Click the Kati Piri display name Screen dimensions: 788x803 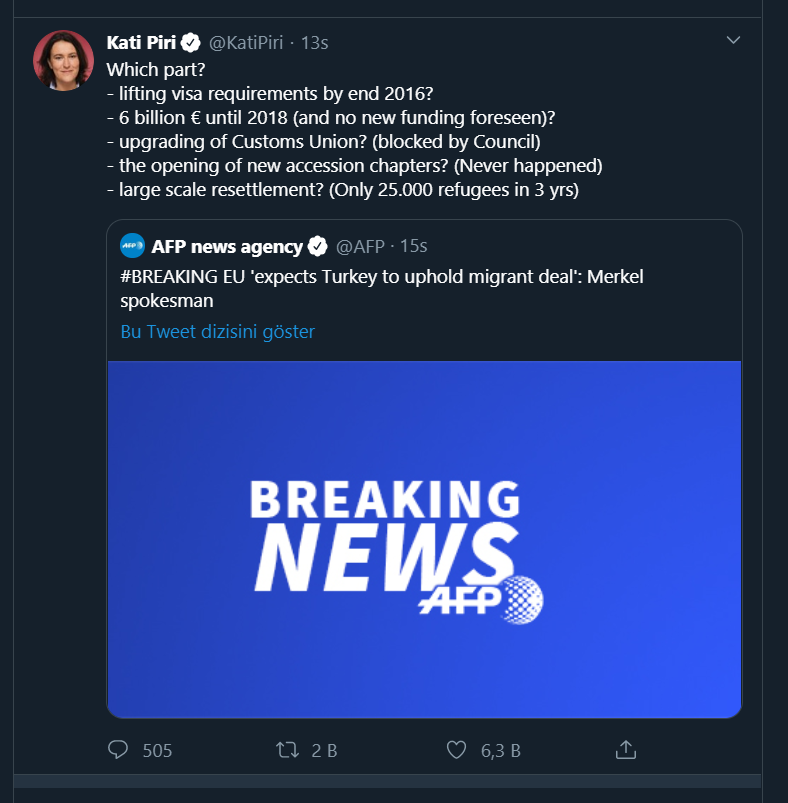(140, 42)
